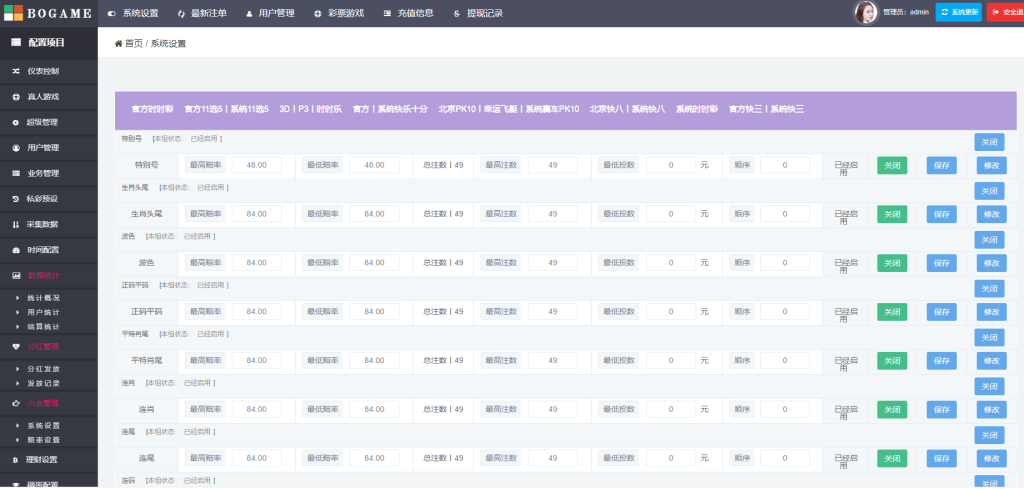
Task: Toggle the green 关闭 button in 连肖 row
Action: pyautogui.click(x=891, y=409)
